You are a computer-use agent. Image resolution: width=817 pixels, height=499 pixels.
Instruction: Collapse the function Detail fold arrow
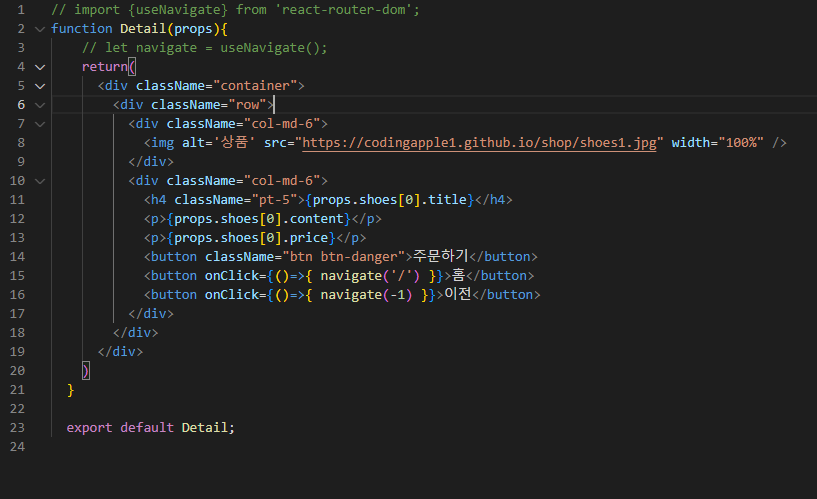pos(40,29)
